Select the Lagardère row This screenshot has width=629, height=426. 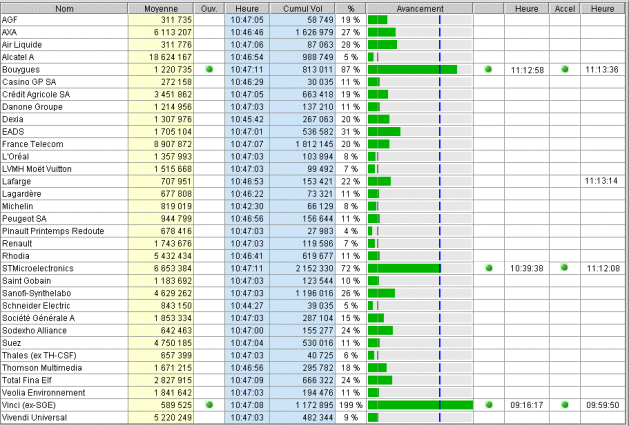click(22, 194)
